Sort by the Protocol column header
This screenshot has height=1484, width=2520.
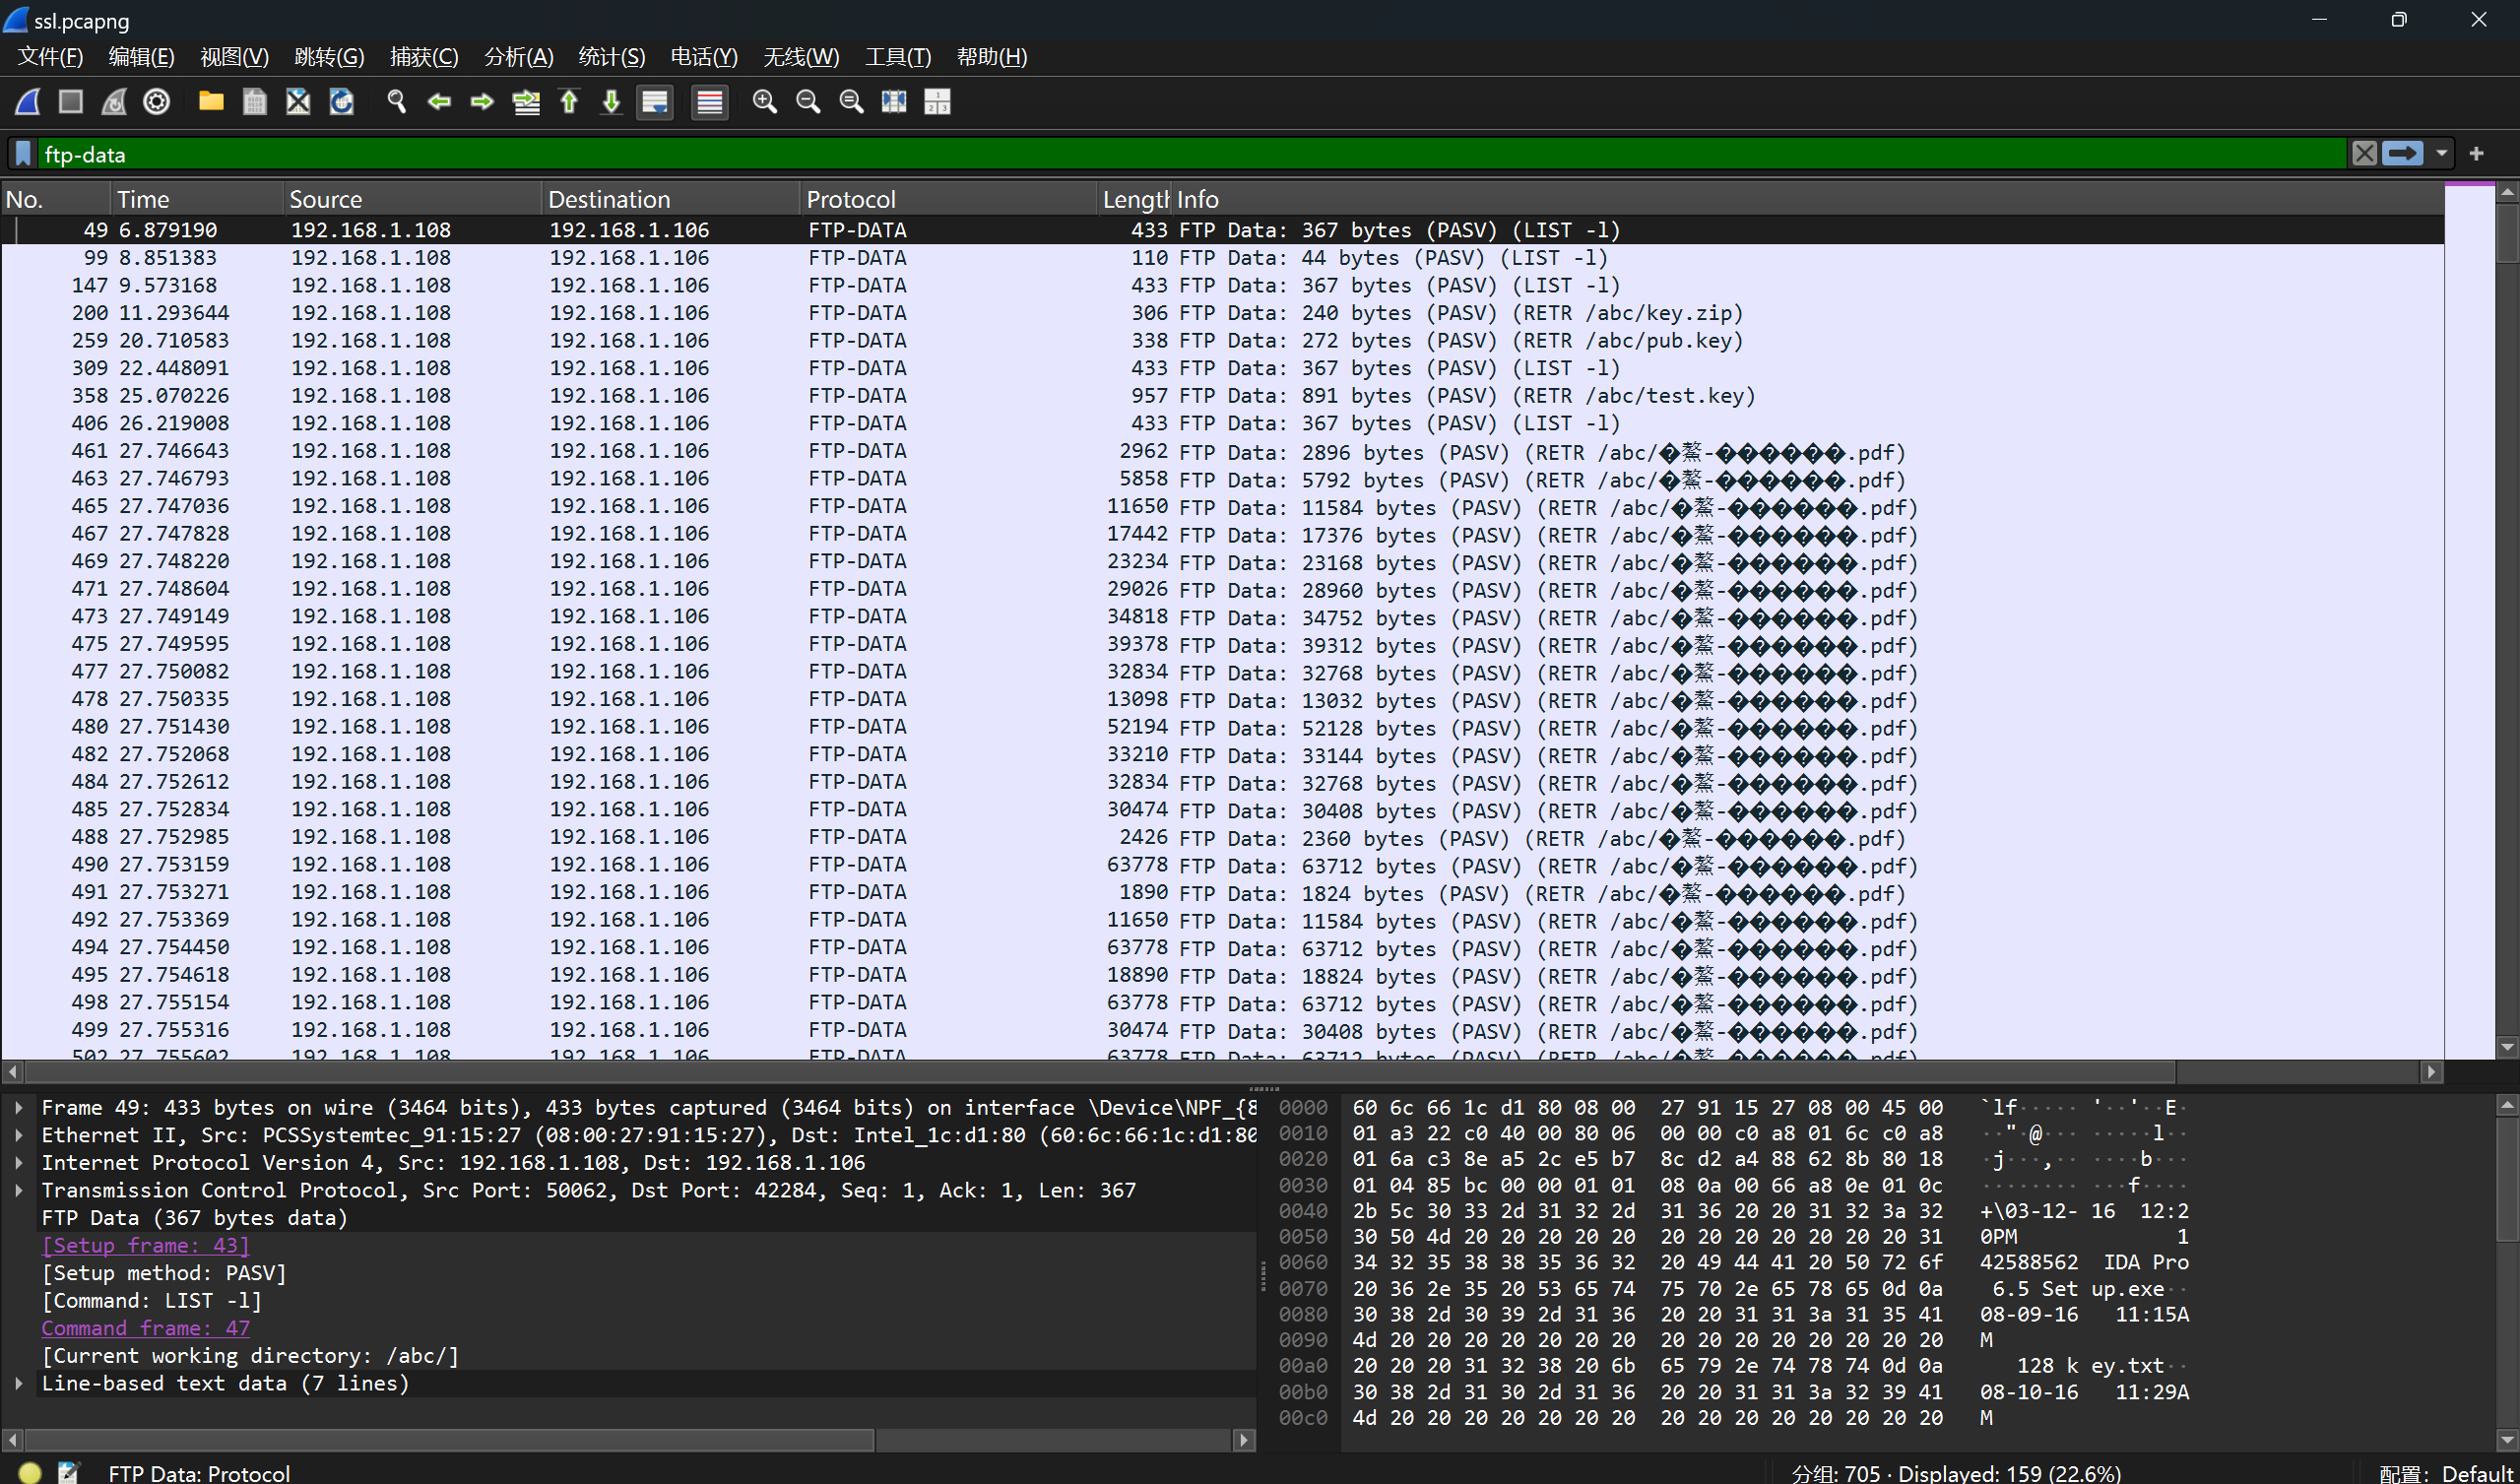pyautogui.click(x=950, y=199)
